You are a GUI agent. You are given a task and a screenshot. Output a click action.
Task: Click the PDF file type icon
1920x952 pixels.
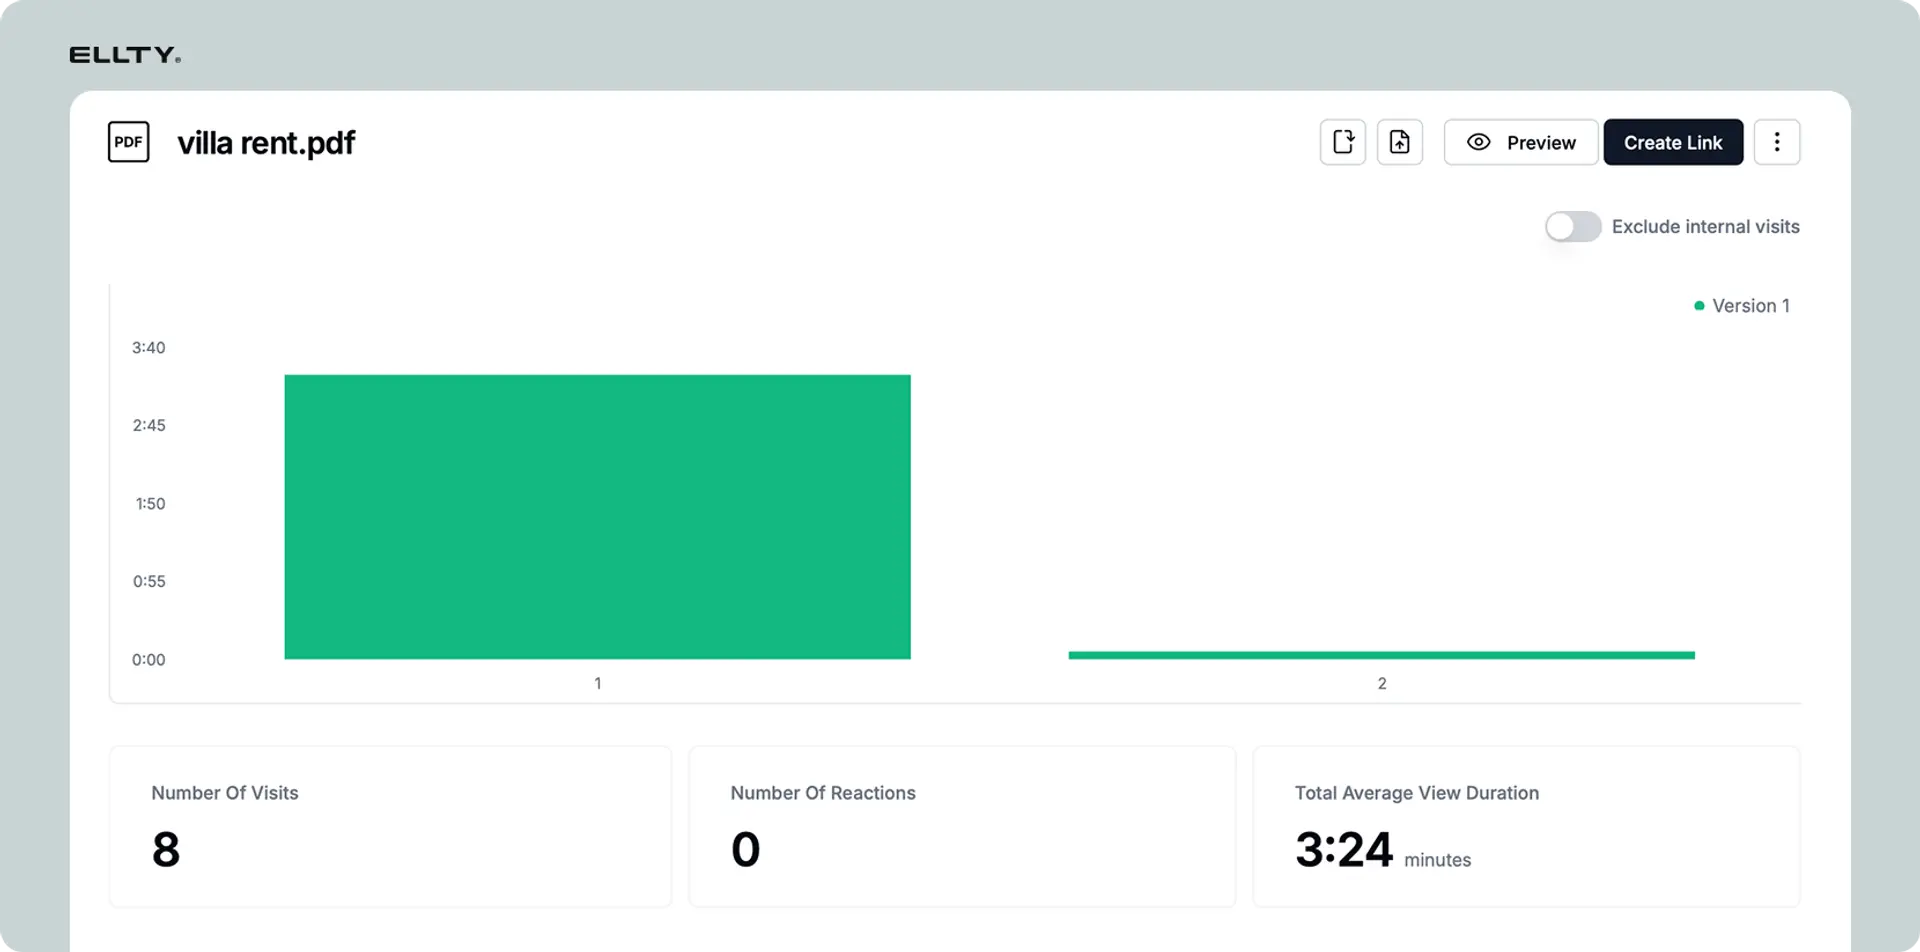click(x=128, y=142)
